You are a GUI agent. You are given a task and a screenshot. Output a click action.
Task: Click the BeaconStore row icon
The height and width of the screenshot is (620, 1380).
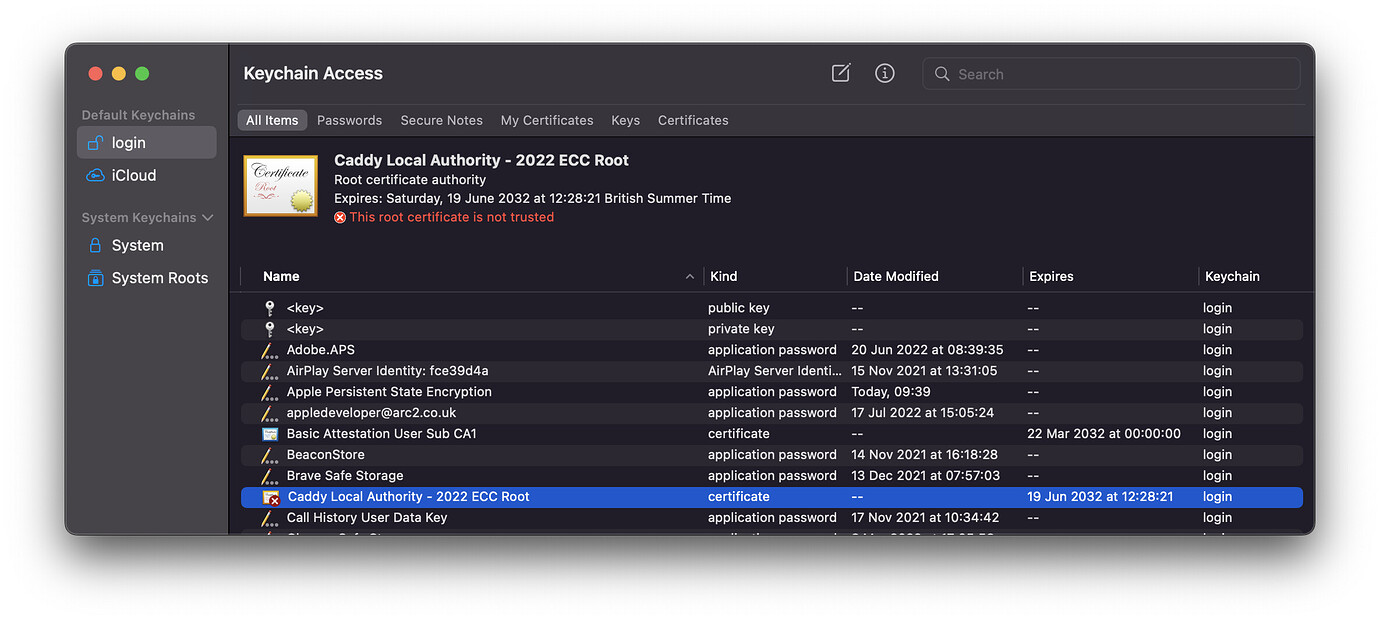click(x=269, y=455)
